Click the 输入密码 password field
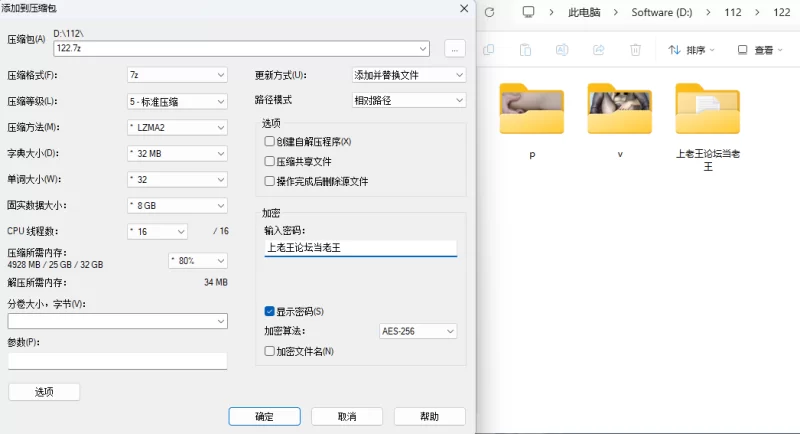 360,248
